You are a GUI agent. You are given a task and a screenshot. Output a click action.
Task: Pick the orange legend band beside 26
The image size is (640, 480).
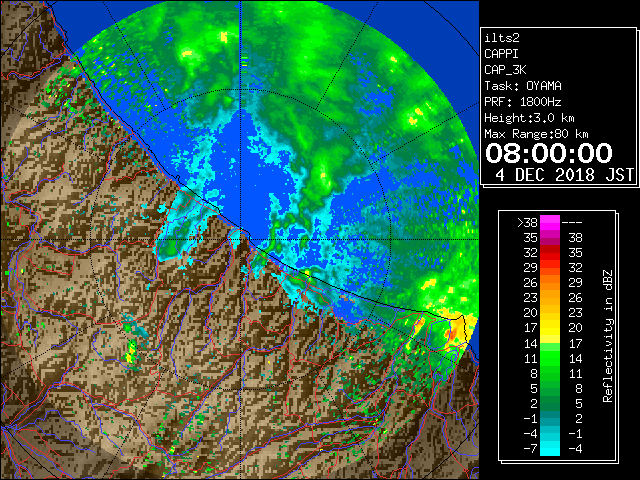(550, 282)
